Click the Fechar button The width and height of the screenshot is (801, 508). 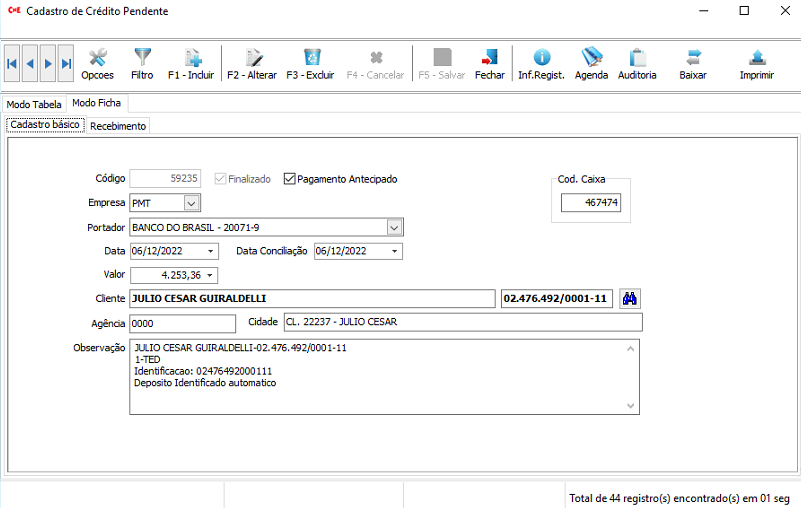(489, 64)
